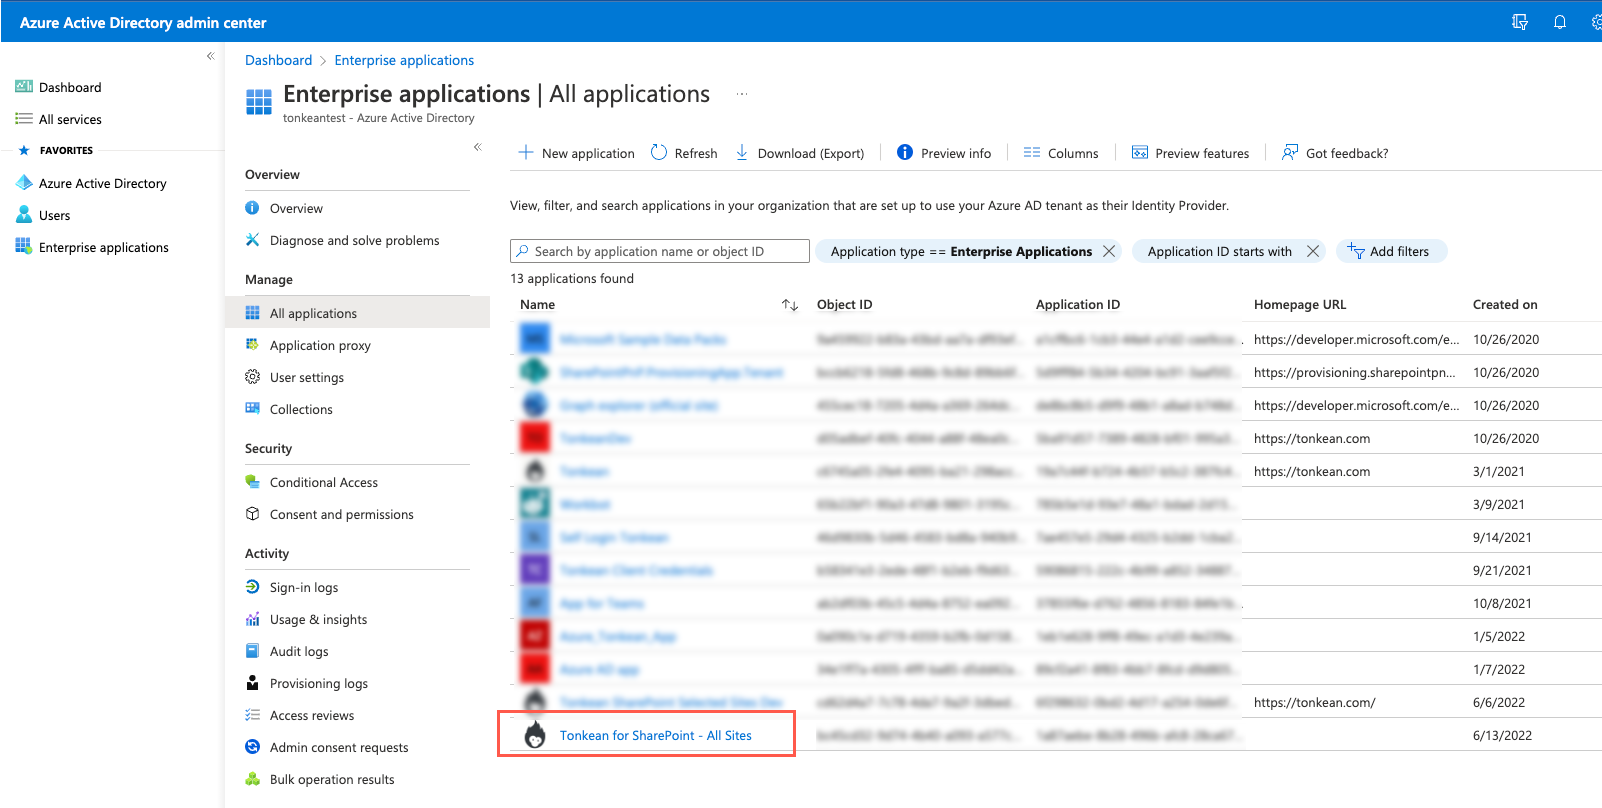Click the Dashboard breadcrumb link
The height and width of the screenshot is (808, 1602).
(x=278, y=60)
